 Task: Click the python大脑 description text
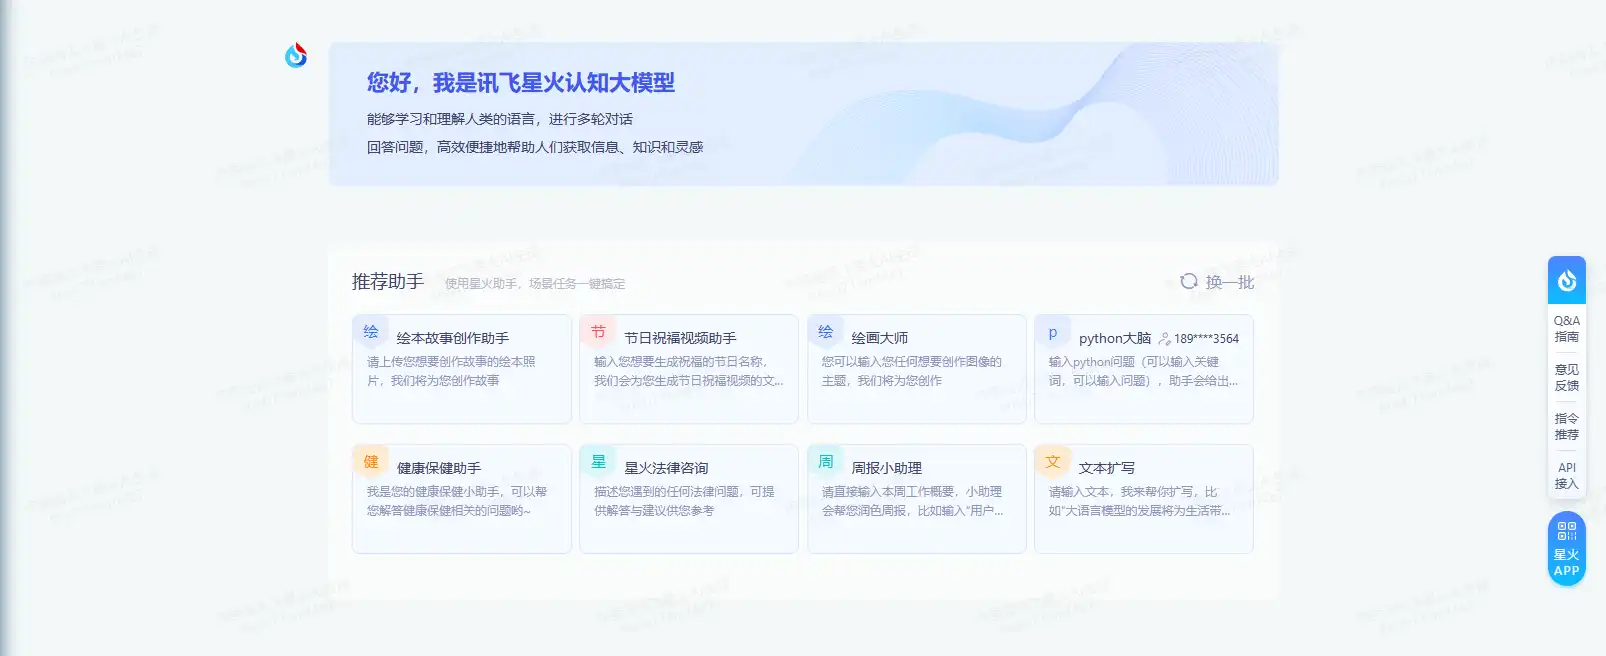pyautogui.click(x=1143, y=371)
